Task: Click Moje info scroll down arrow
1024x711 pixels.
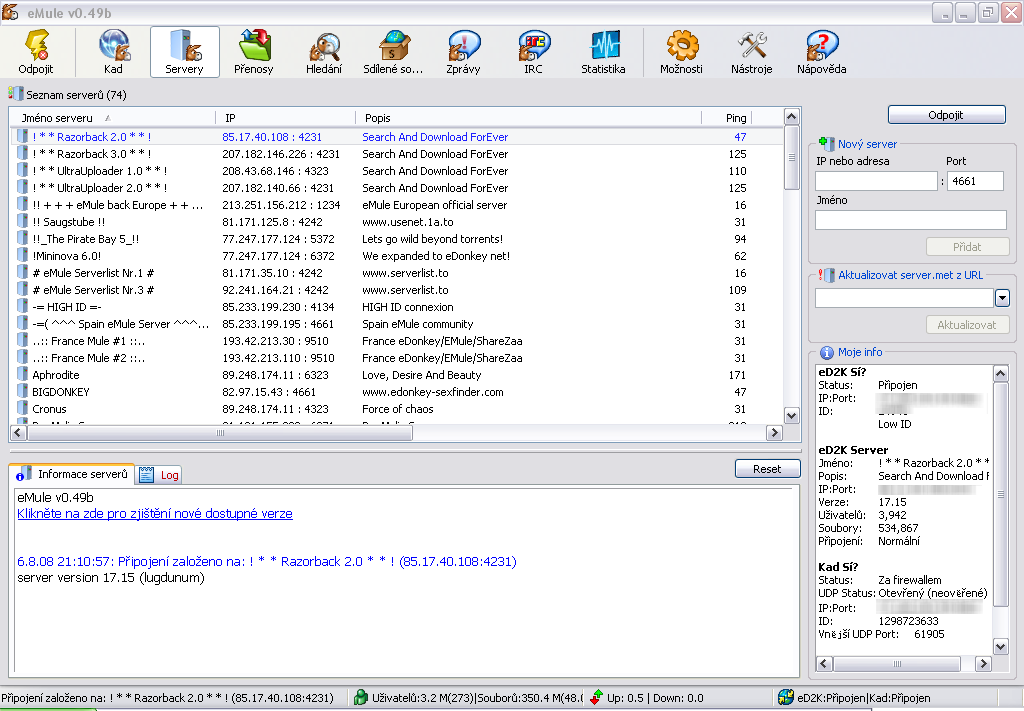Action: click(x=1000, y=646)
